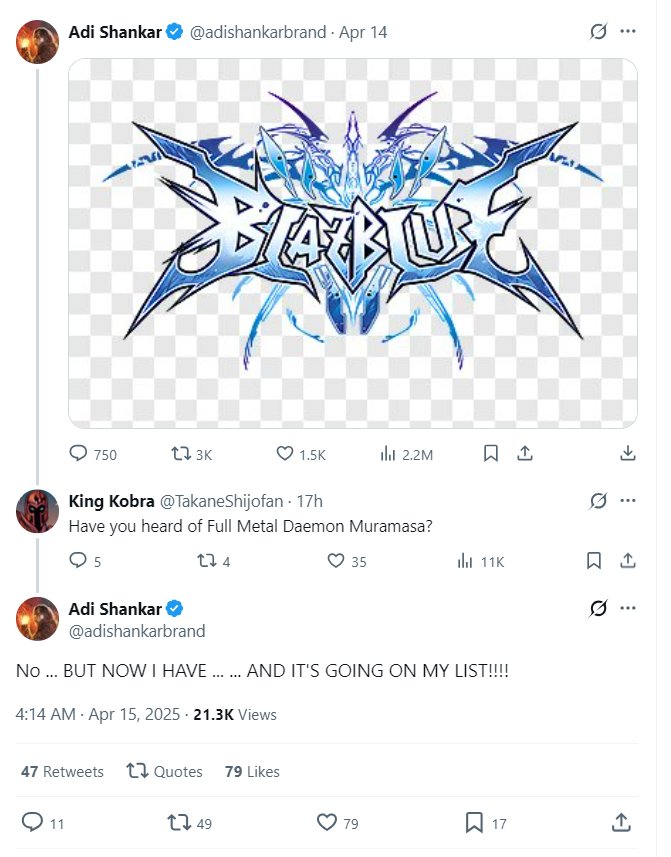Open more options on Adi Shankar's main reply
671x857 pixels.
click(628, 608)
